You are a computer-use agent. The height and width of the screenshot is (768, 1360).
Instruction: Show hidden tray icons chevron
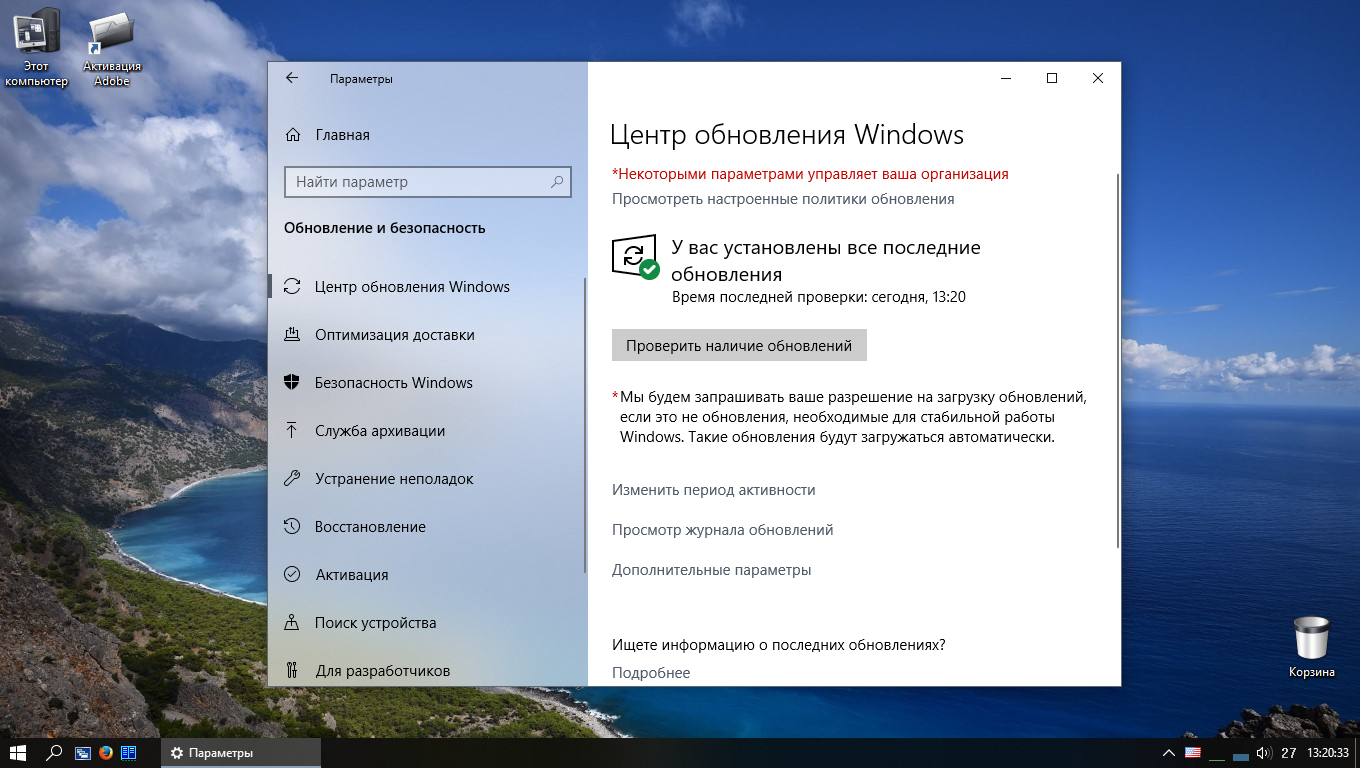(x=1168, y=753)
